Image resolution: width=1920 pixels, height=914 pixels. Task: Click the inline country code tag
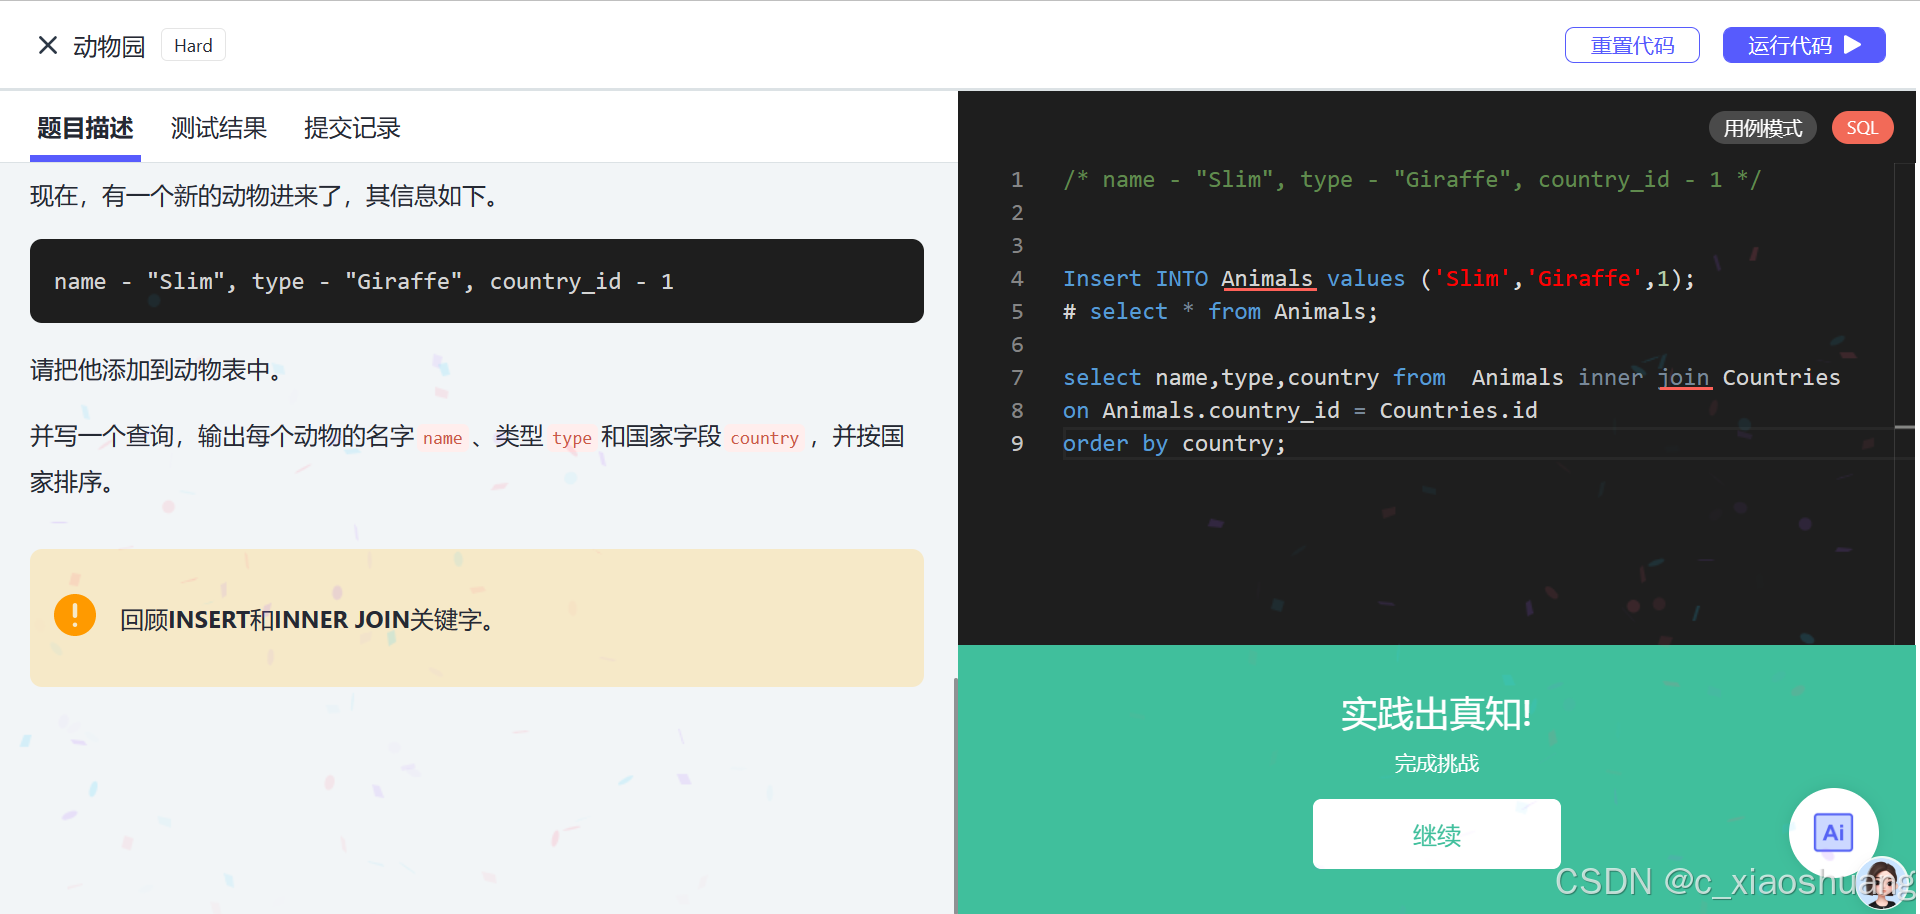coord(764,437)
